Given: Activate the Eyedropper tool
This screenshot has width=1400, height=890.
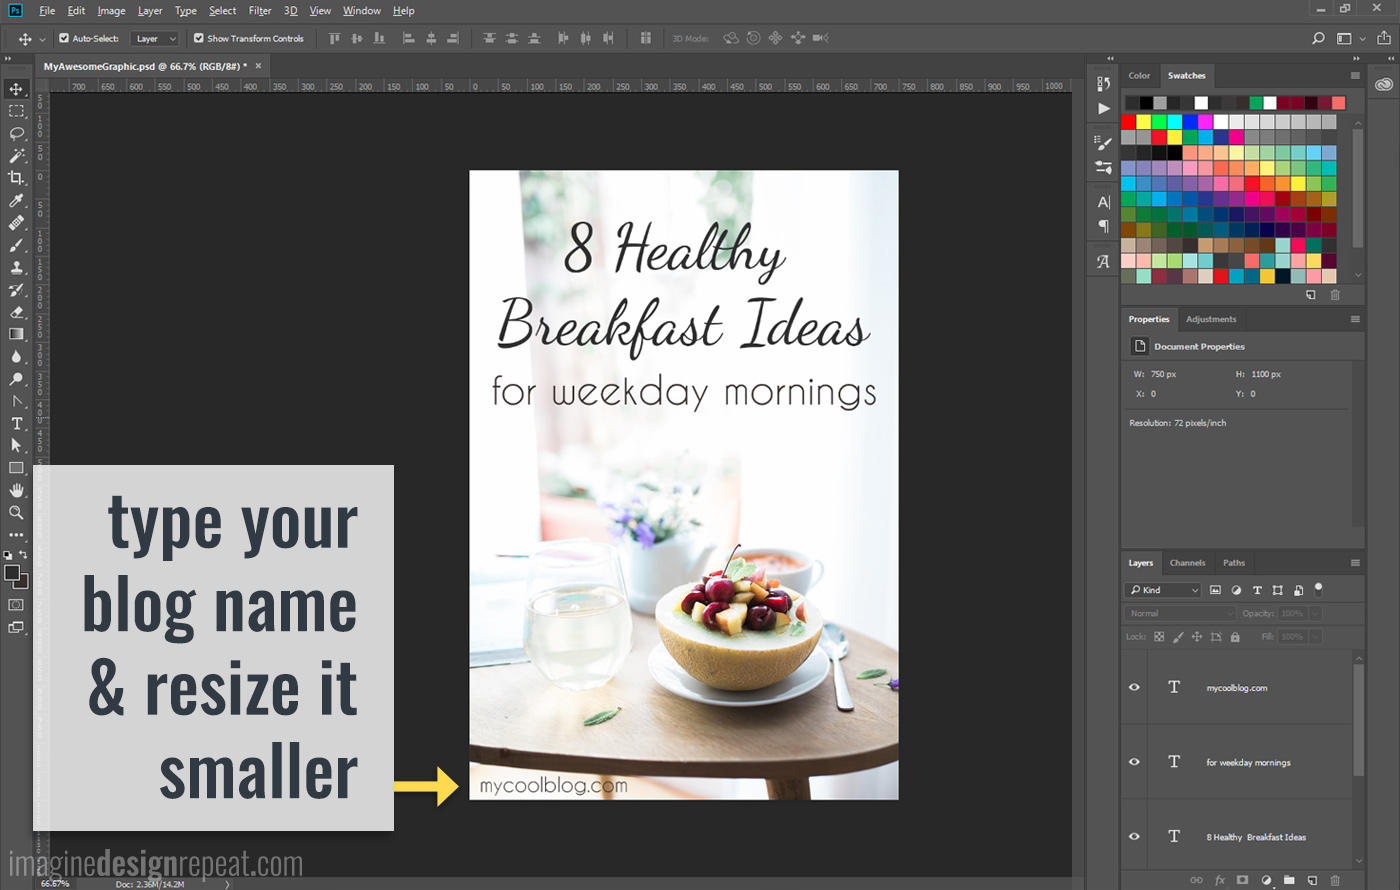Looking at the screenshot, I should [x=16, y=200].
